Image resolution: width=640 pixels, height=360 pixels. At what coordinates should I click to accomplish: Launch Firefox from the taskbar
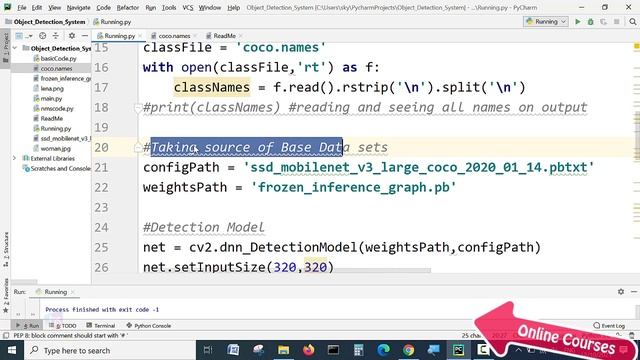309,350
